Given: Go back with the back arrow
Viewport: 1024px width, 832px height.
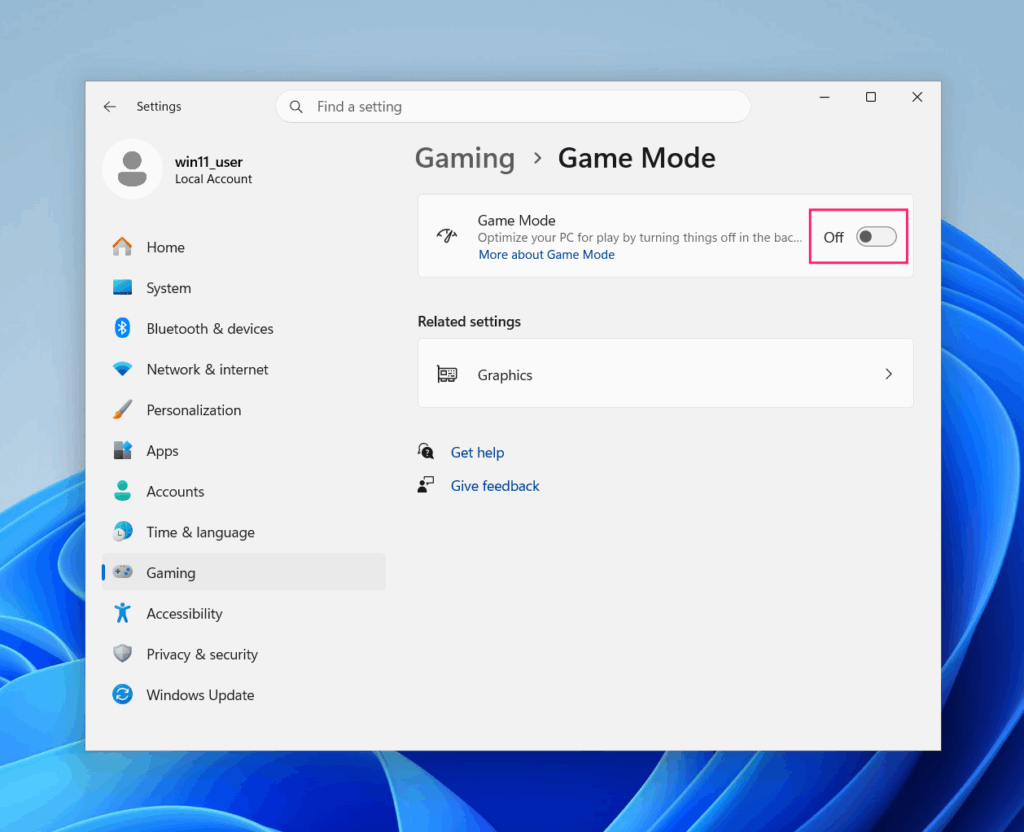Looking at the screenshot, I should (x=110, y=106).
